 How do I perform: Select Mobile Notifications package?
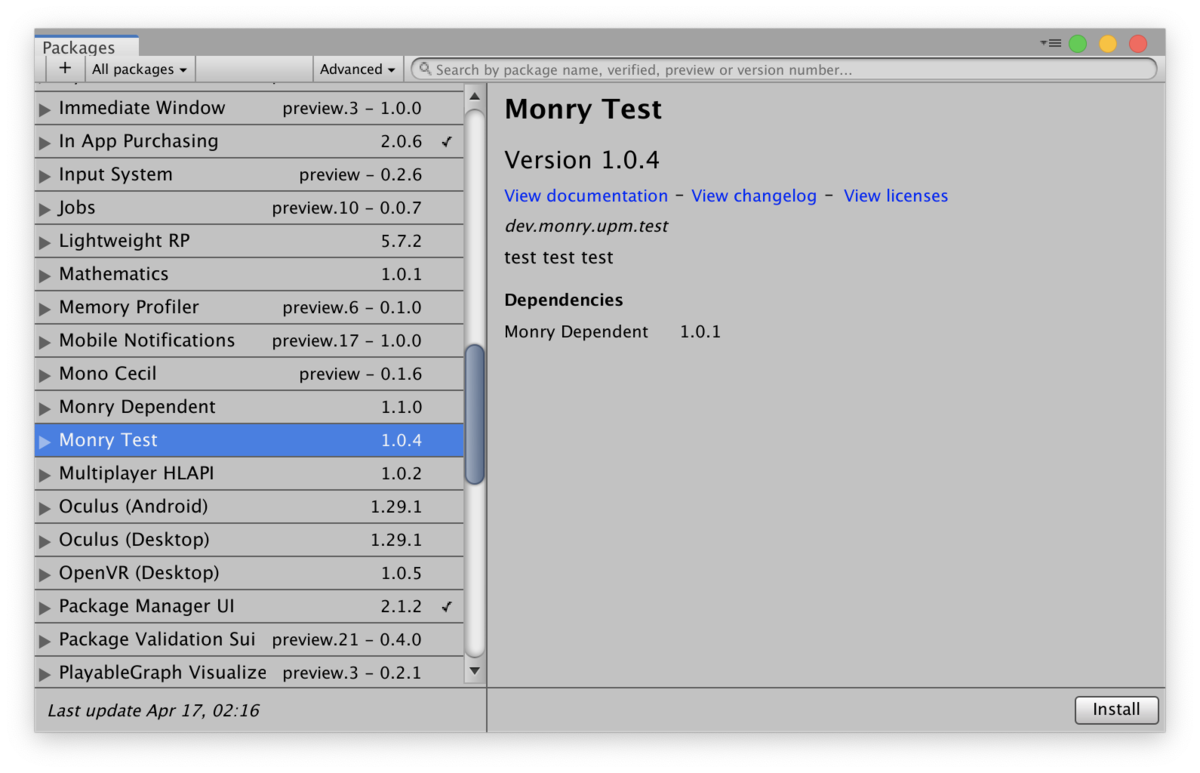click(x=249, y=340)
